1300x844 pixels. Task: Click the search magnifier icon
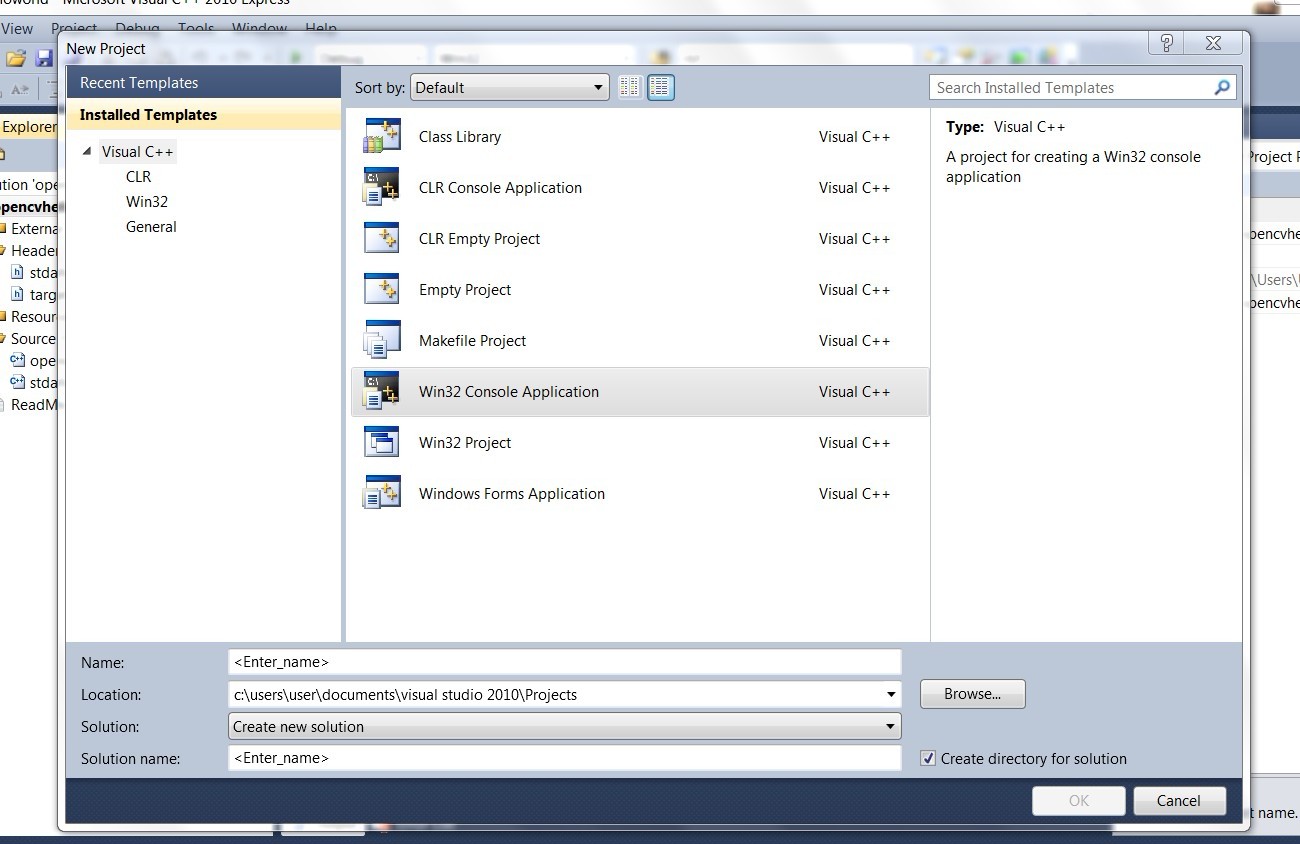[x=1221, y=87]
